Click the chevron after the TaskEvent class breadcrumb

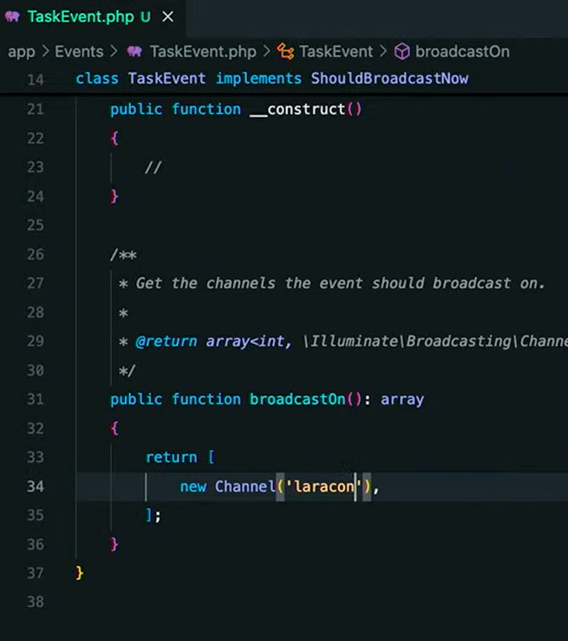(383, 52)
